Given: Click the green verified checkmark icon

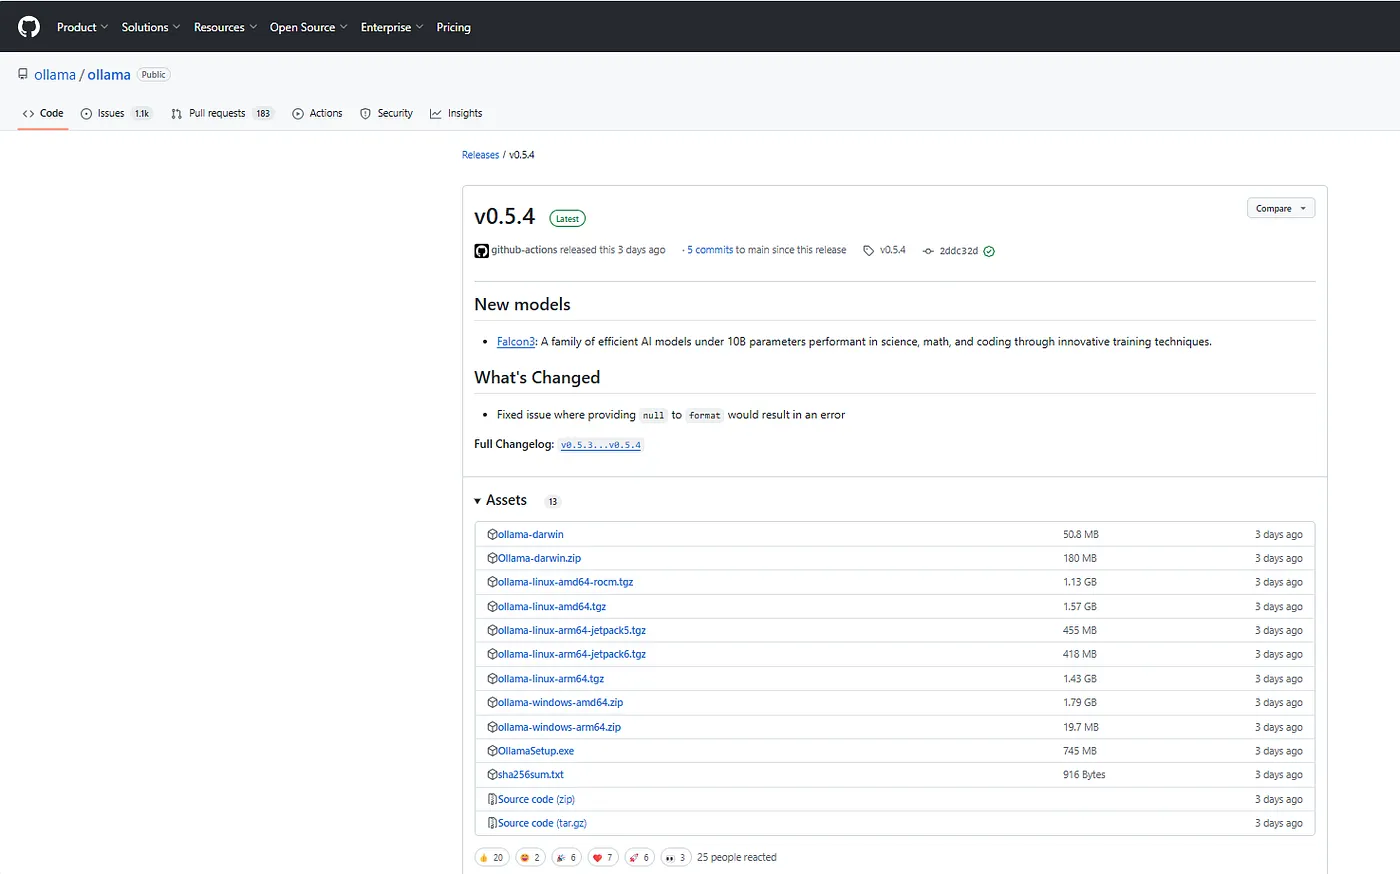Looking at the screenshot, I should (x=989, y=251).
